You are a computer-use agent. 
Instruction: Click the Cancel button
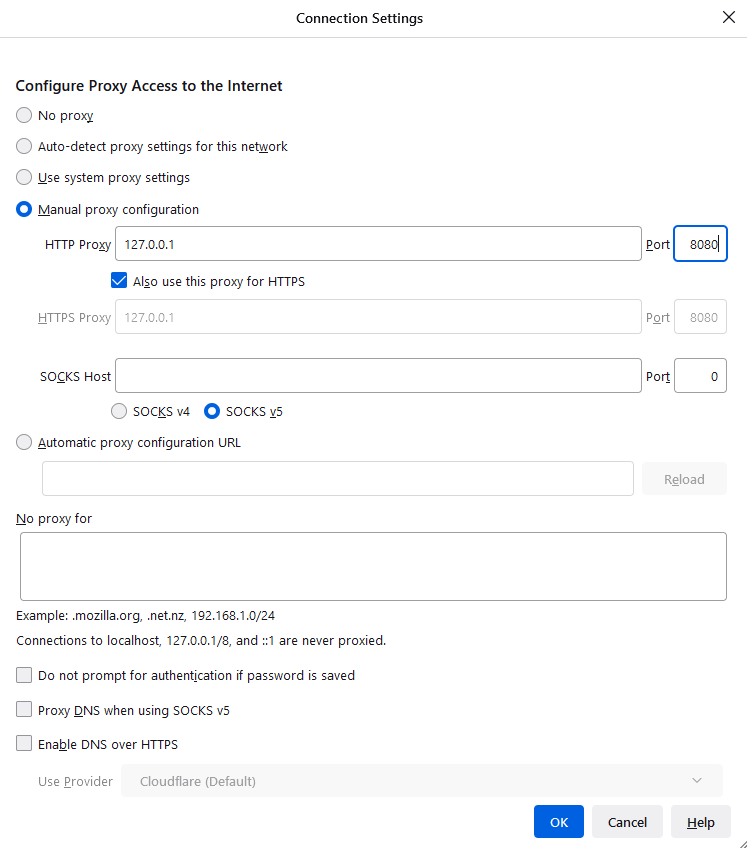pyautogui.click(x=627, y=822)
